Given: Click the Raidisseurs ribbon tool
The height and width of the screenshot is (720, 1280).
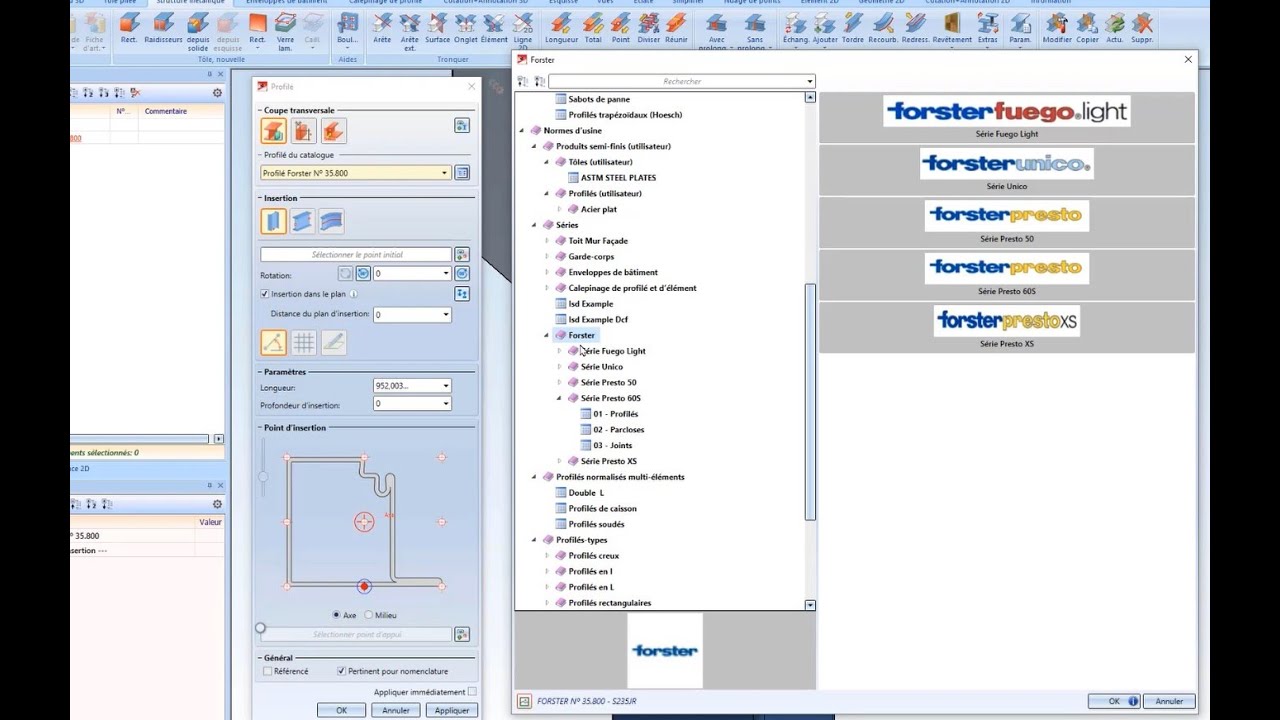Looking at the screenshot, I should [164, 28].
